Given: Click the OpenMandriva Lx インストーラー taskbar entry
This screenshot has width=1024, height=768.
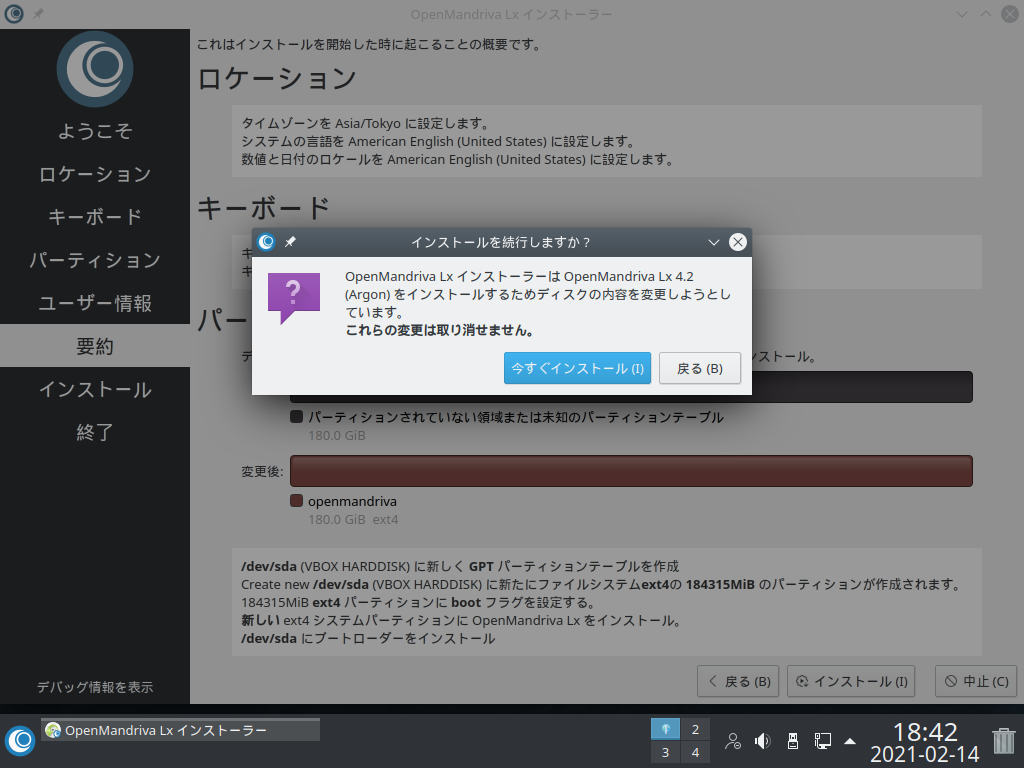Looking at the screenshot, I should pos(181,730).
